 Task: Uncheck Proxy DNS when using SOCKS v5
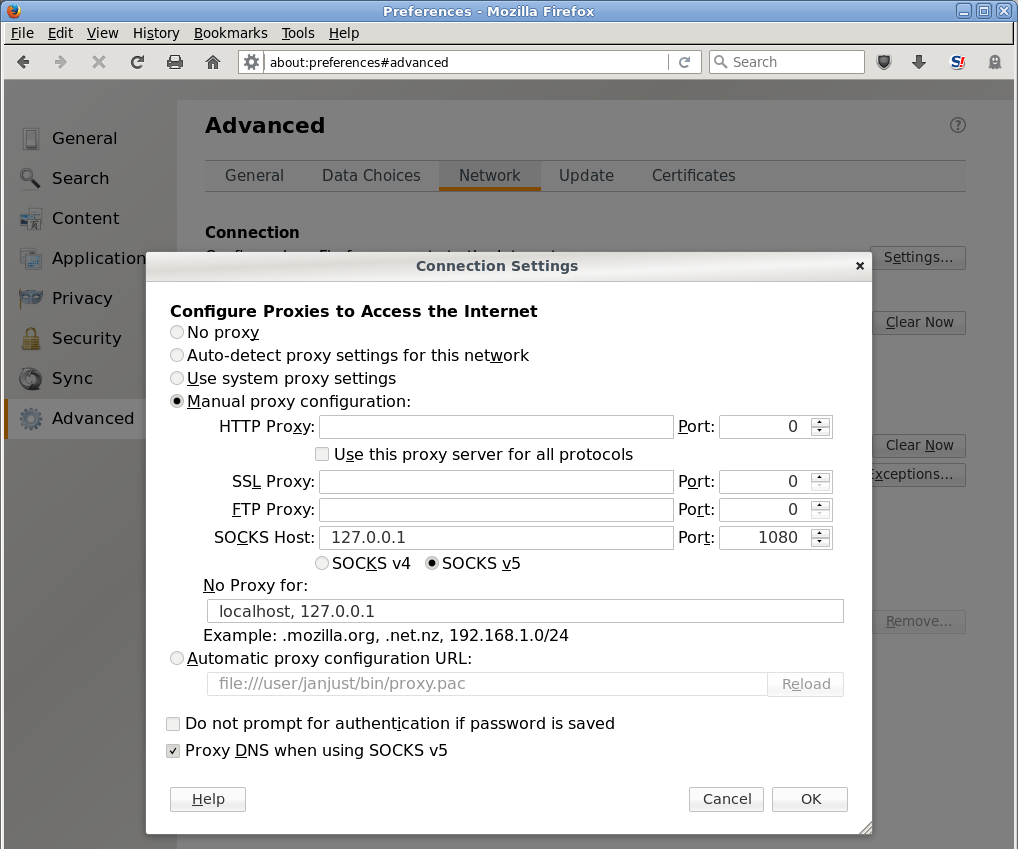[173, 751]
